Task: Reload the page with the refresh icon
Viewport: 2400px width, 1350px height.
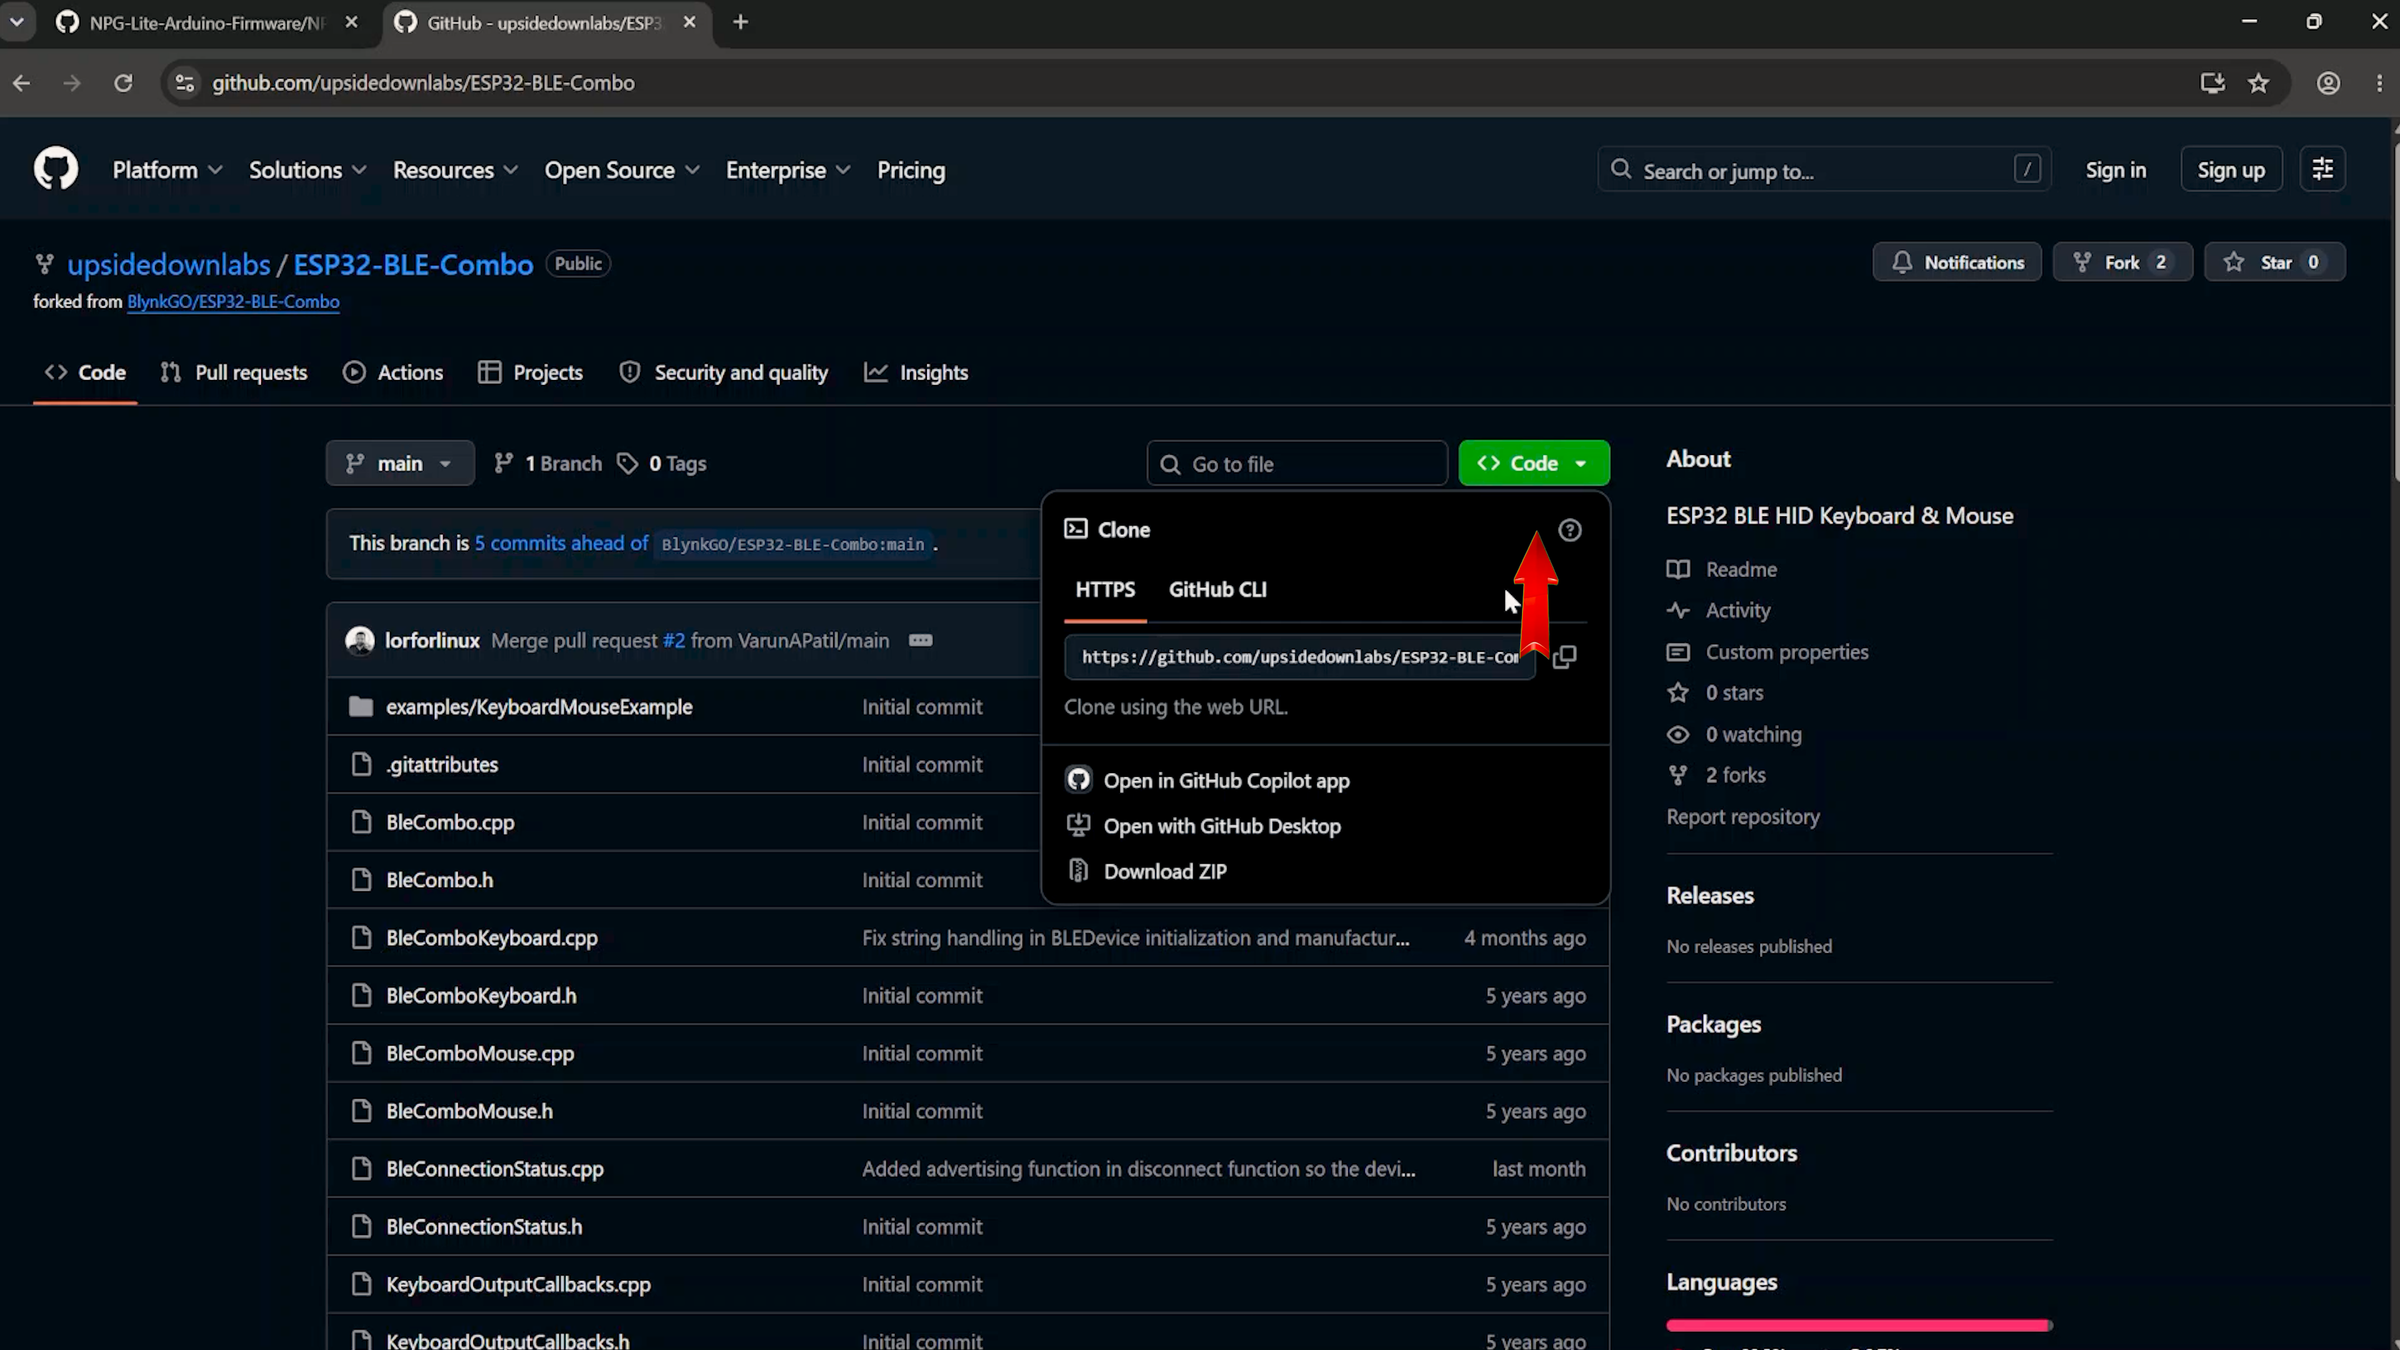Action: point(123,83)
